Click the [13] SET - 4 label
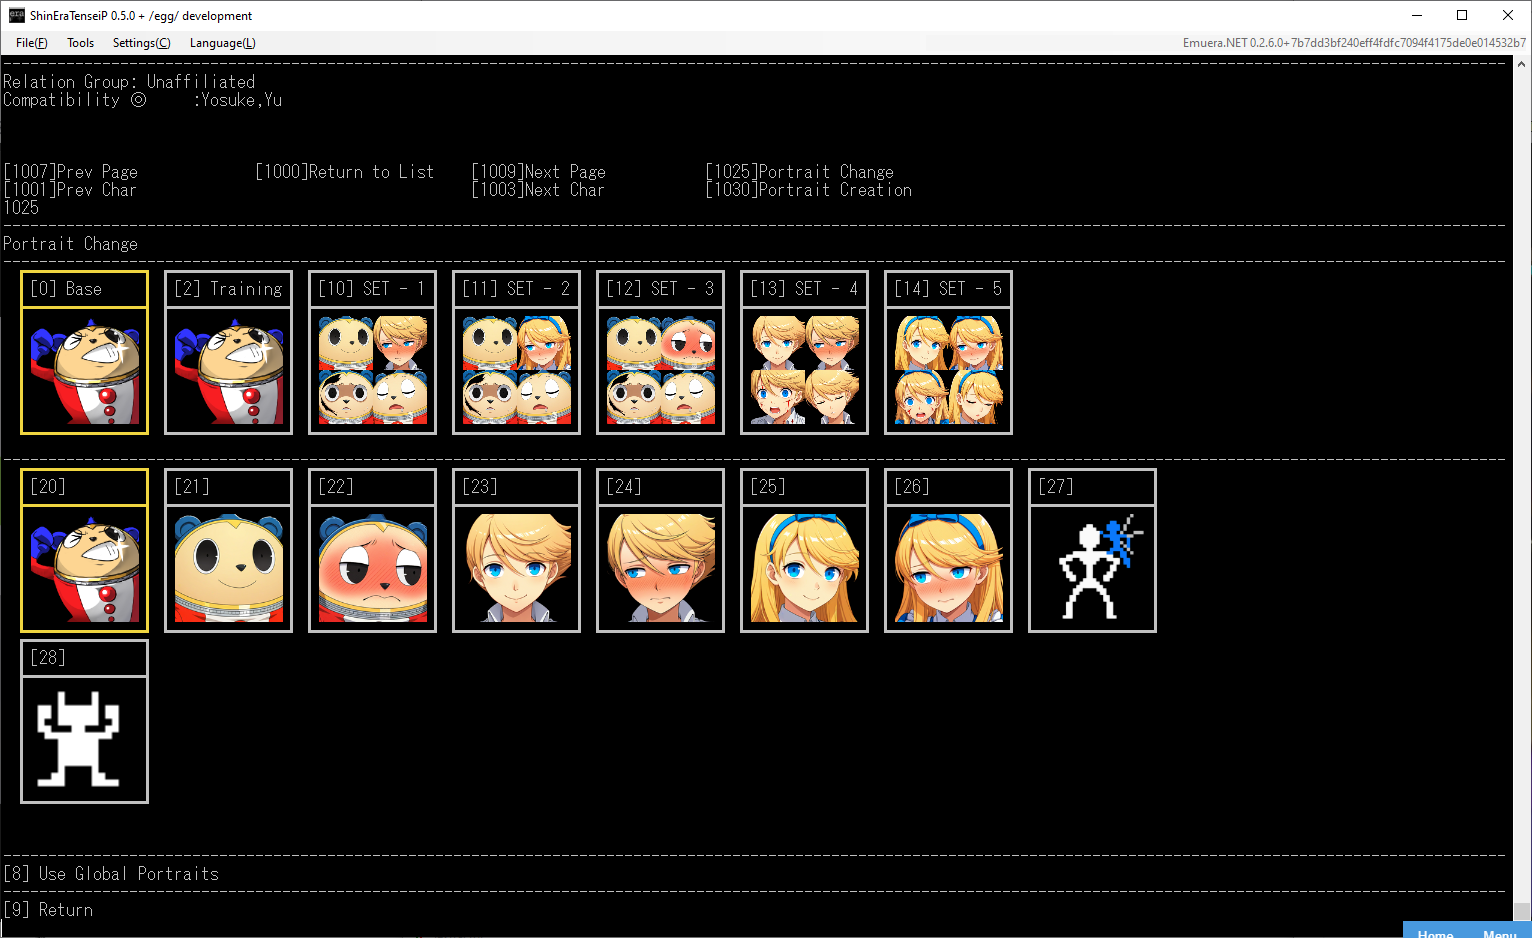The image size is (1532, 938). coord(804,289)
